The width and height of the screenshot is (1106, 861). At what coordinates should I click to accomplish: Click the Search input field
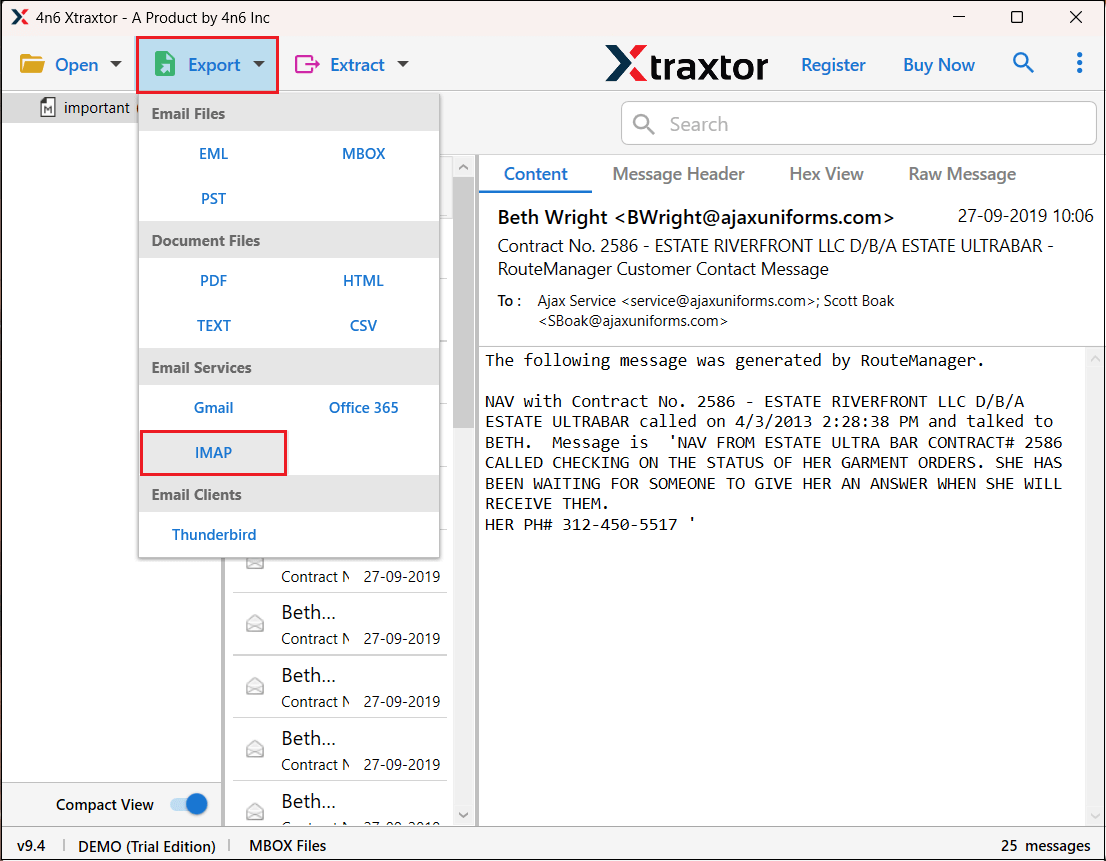(x=870, y=124)
